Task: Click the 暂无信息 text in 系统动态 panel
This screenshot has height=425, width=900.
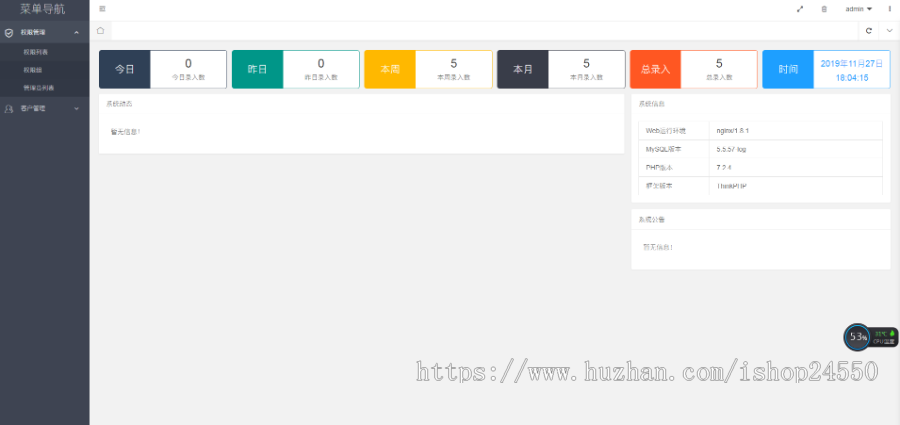Action: 126,132
